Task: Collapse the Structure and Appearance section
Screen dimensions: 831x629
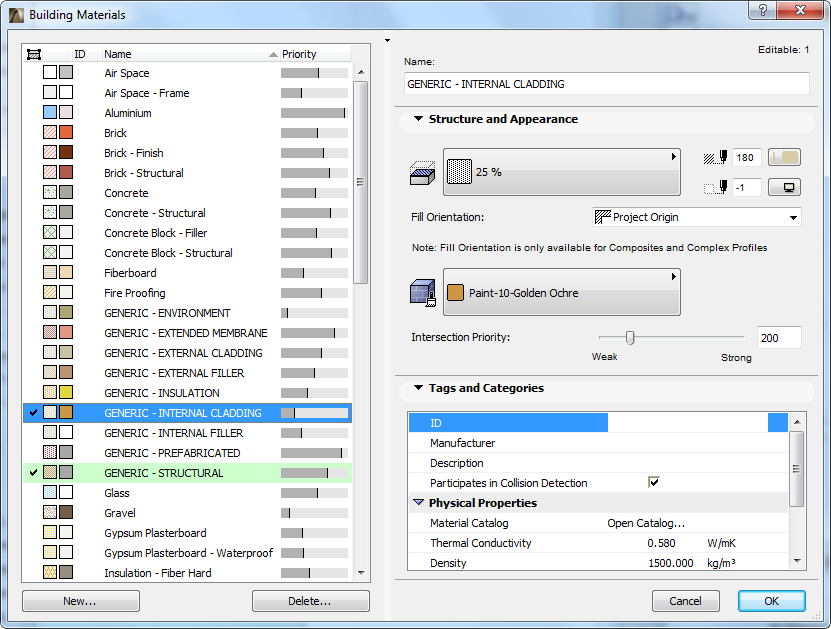Action: [x=418, y=119]
